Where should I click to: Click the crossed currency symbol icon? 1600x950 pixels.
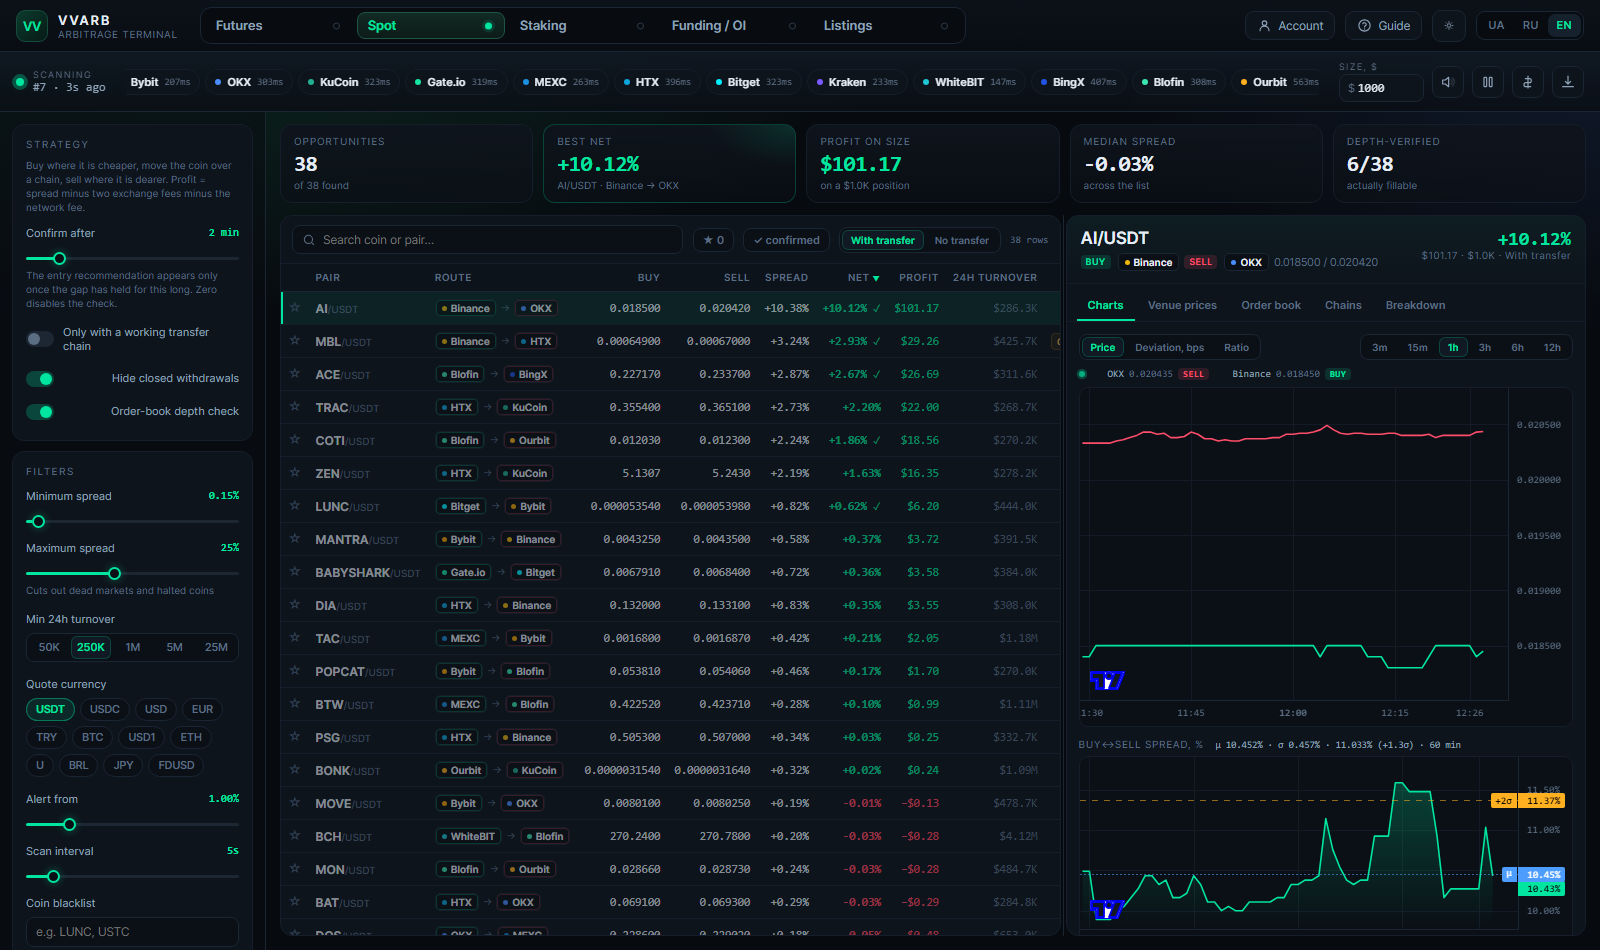(1528, 82)
